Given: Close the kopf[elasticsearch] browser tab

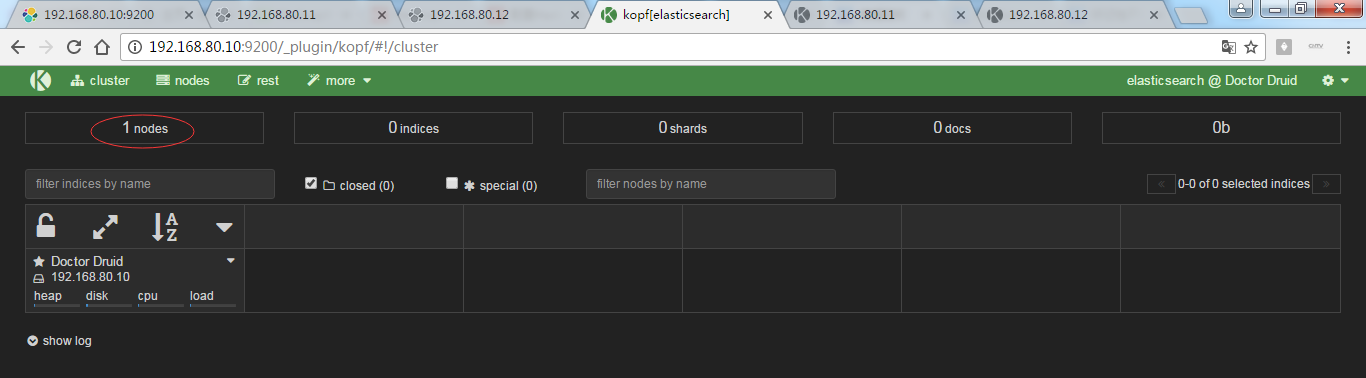Looking at the screenshot, I should tap(767, 15).
